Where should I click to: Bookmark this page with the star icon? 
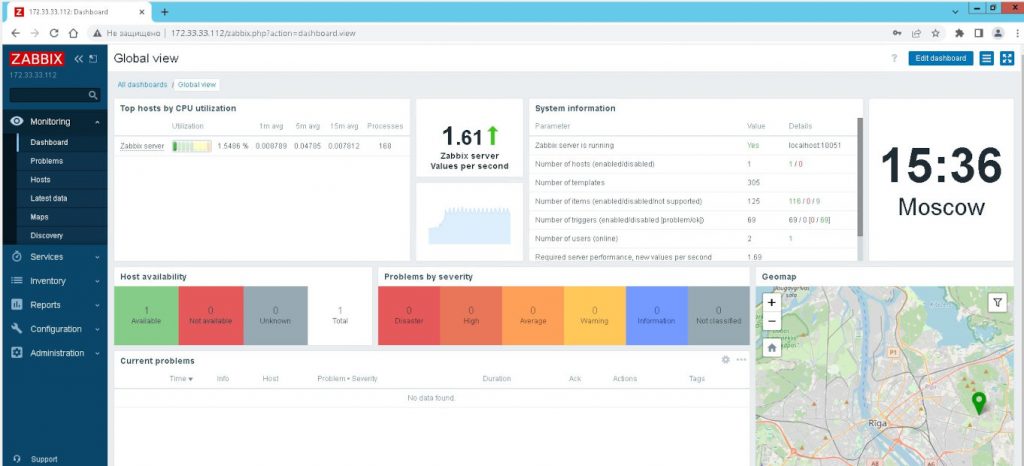[x=933, y=32]
